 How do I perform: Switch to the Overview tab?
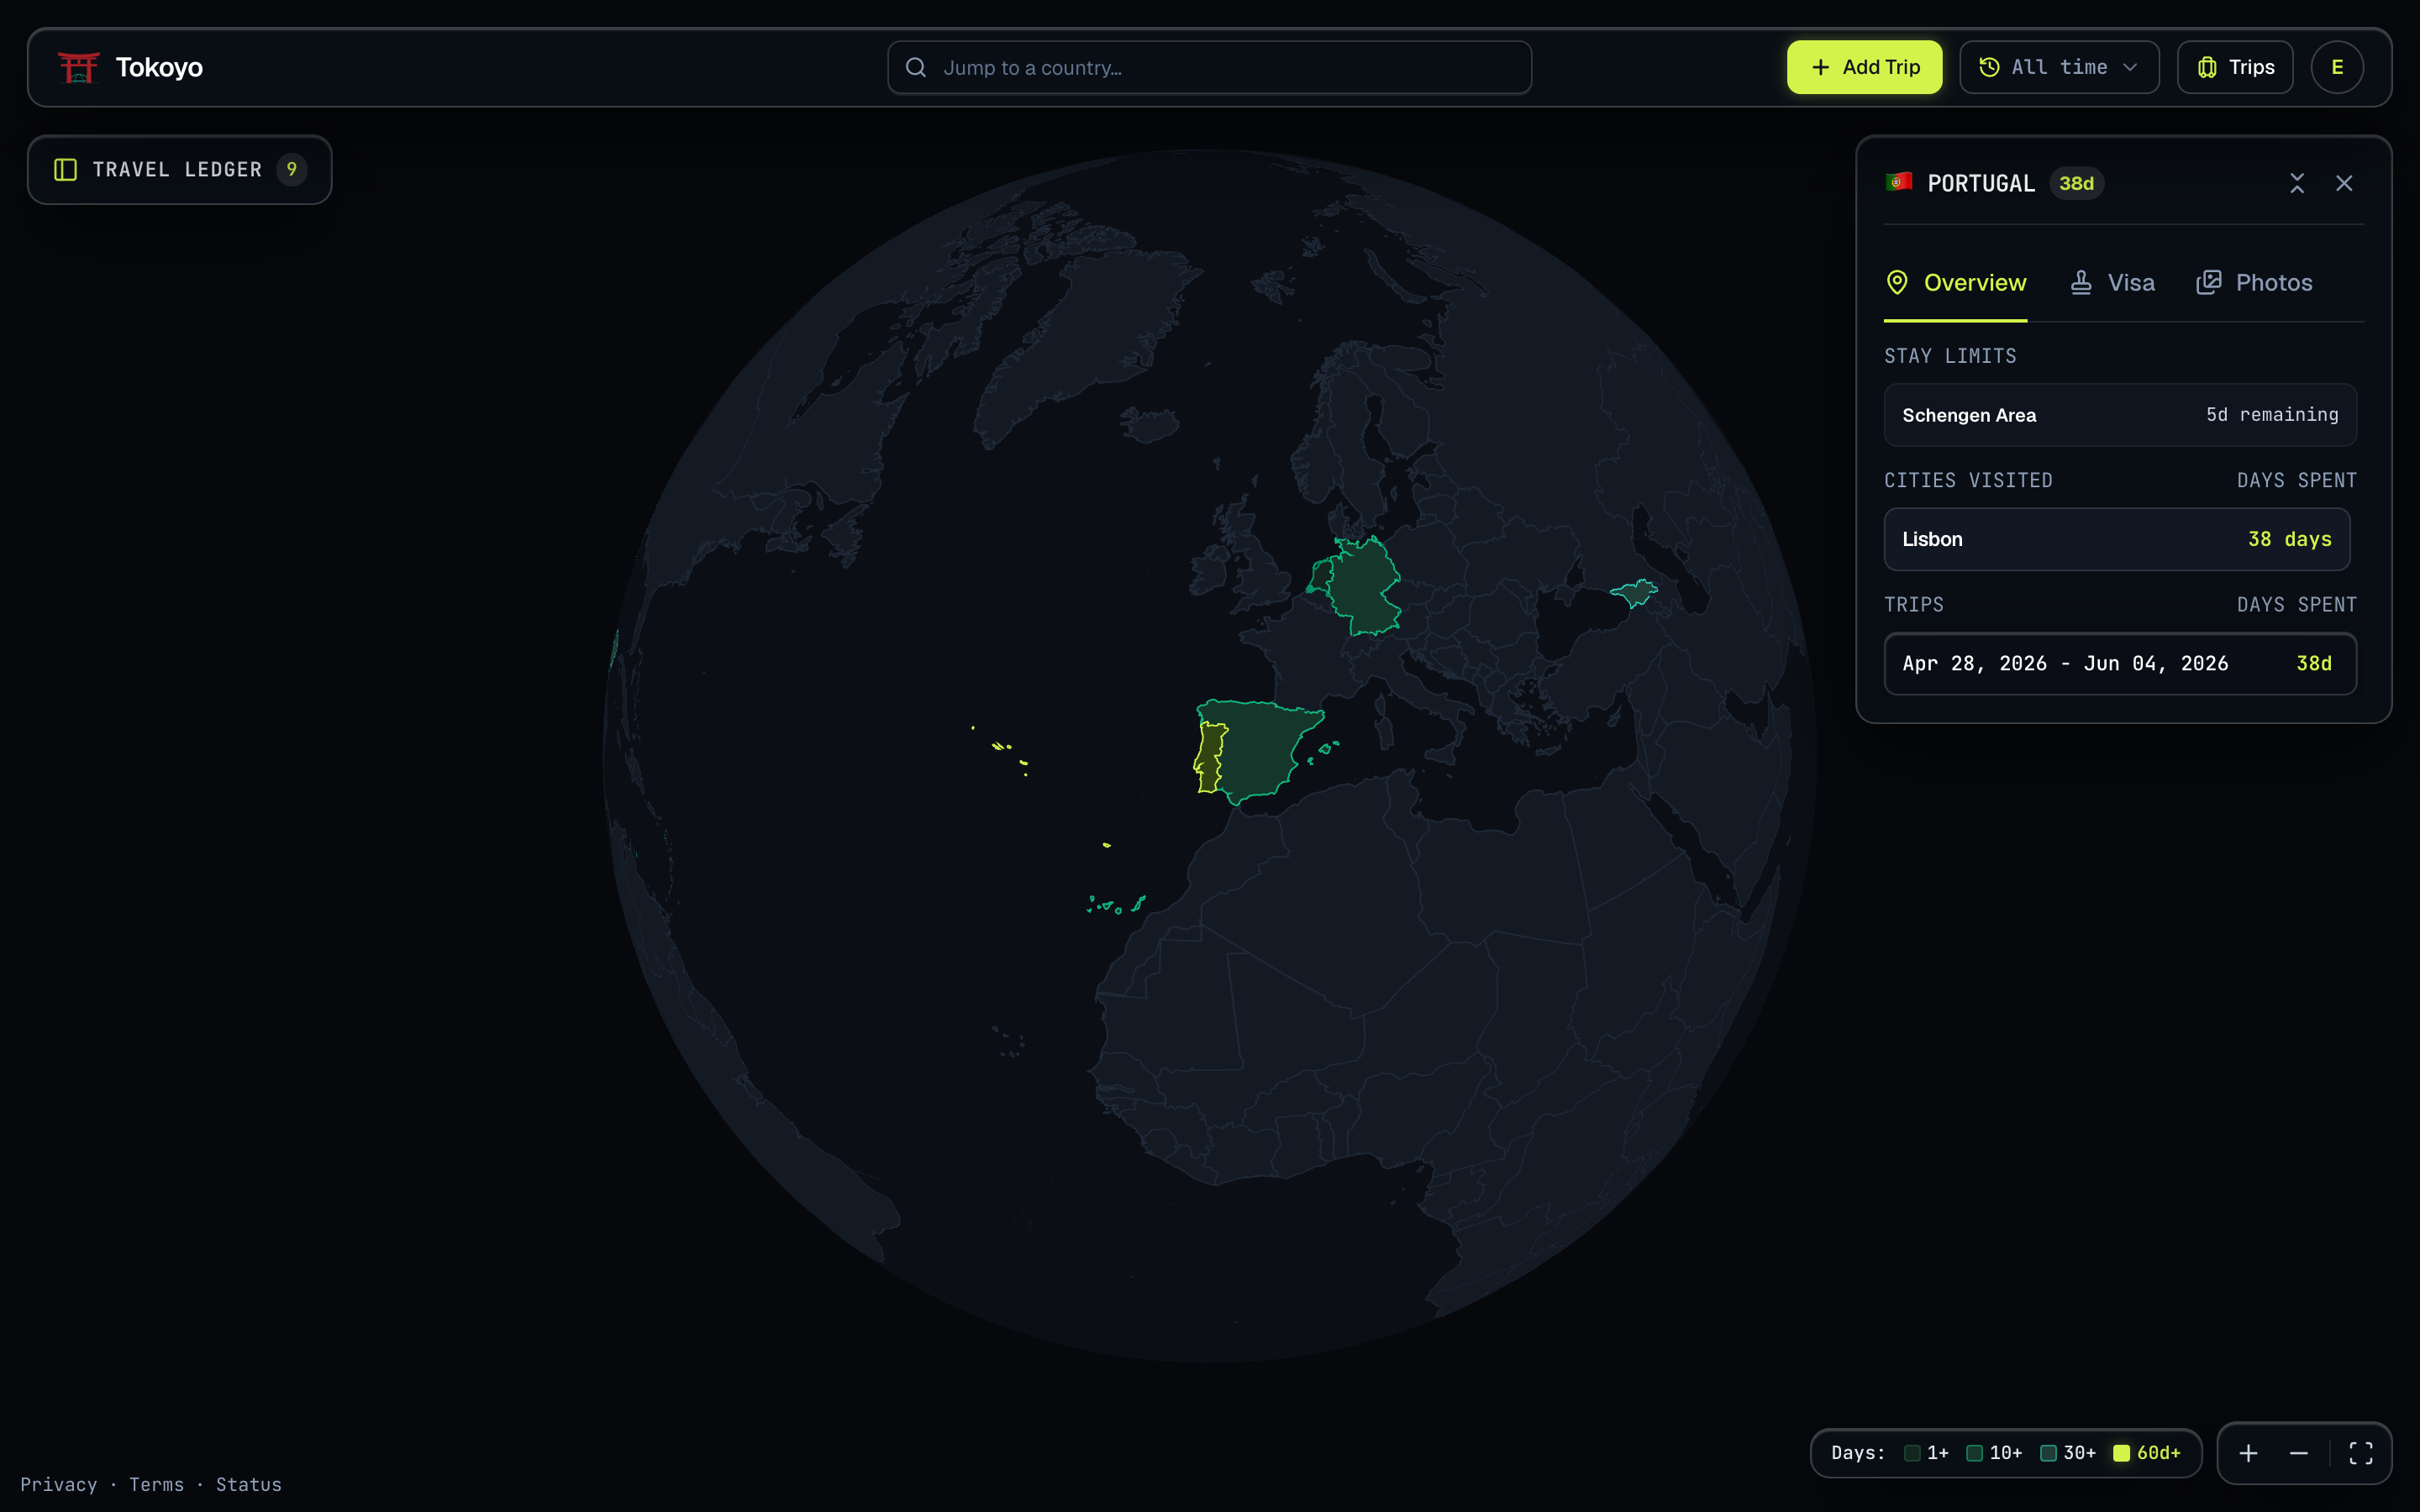pos(1955,283)
